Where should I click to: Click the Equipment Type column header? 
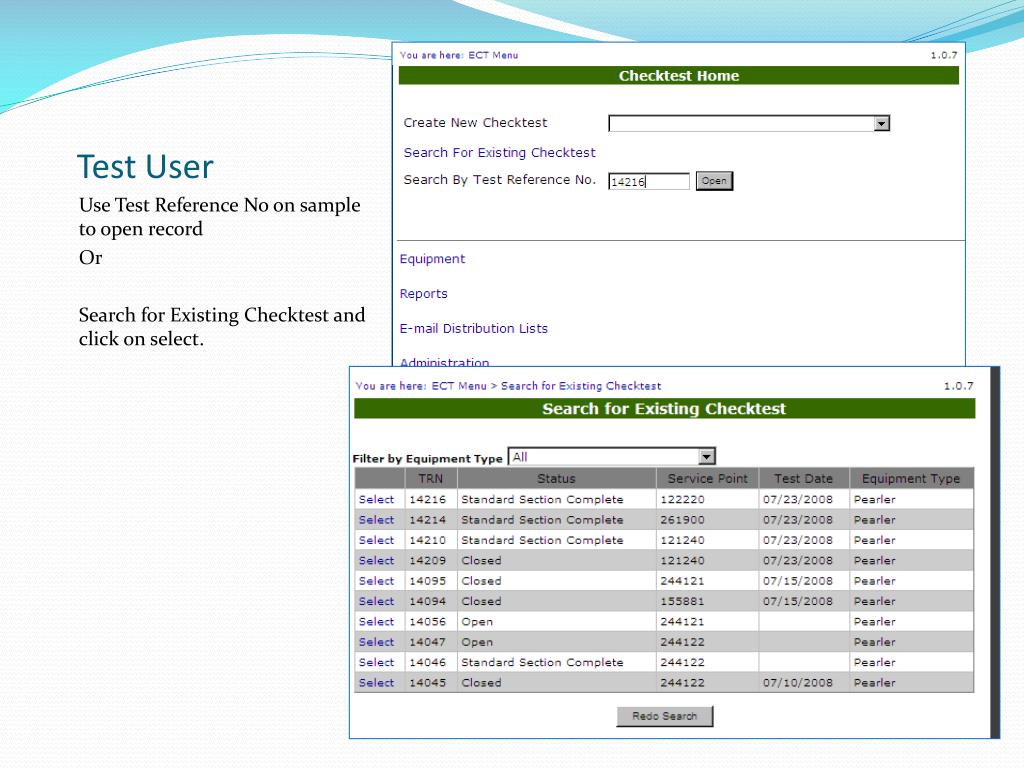click(911, 479)
